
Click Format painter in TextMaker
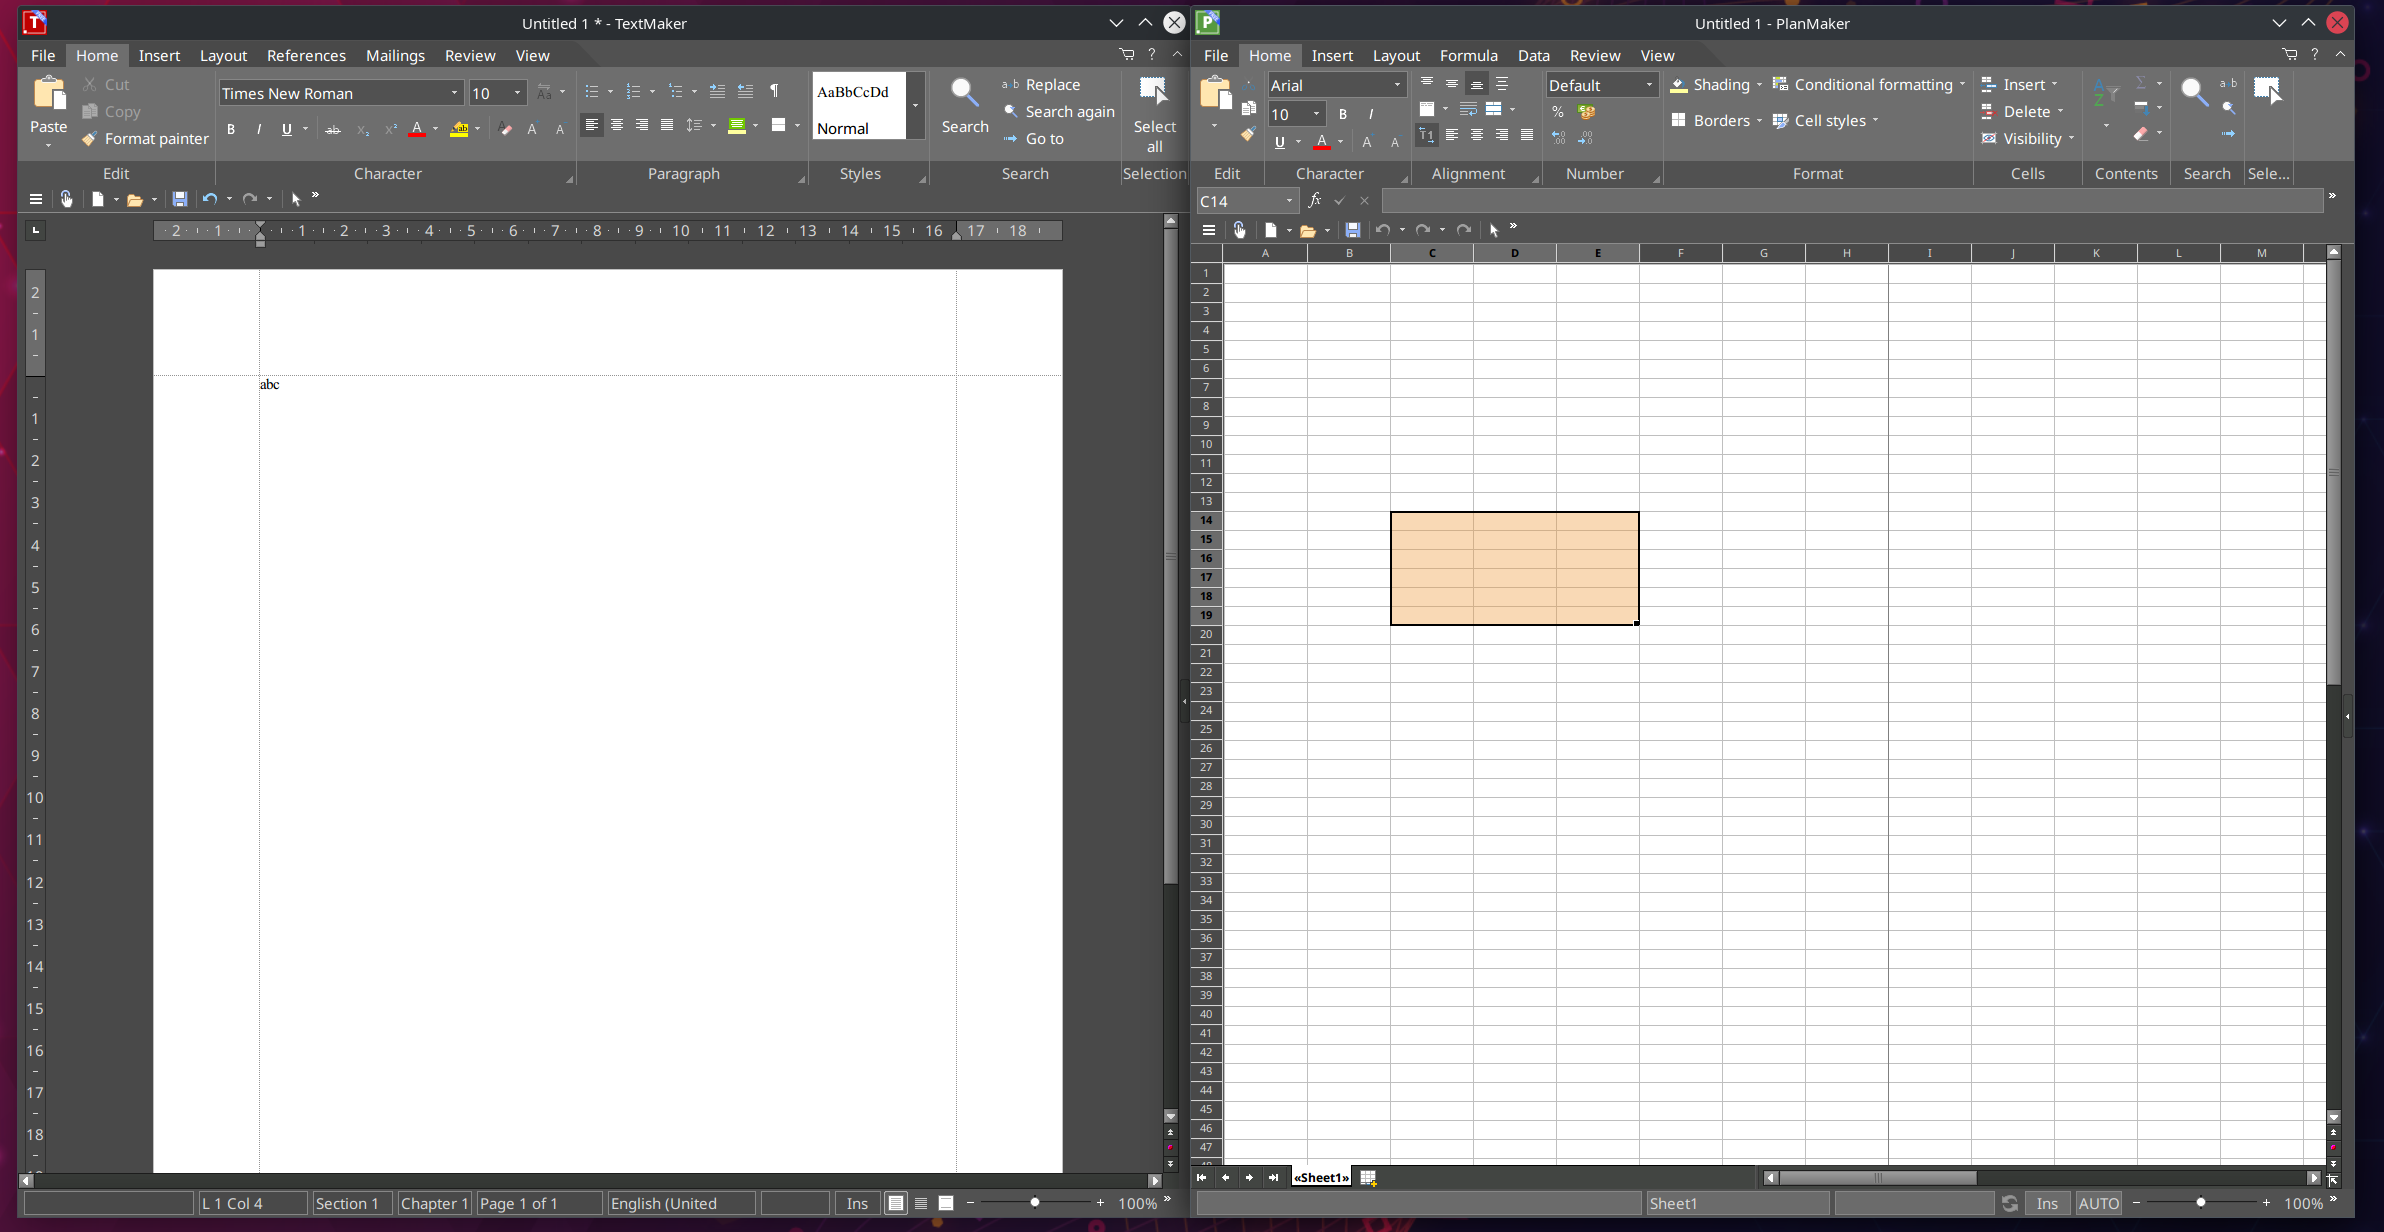(146, 139)
